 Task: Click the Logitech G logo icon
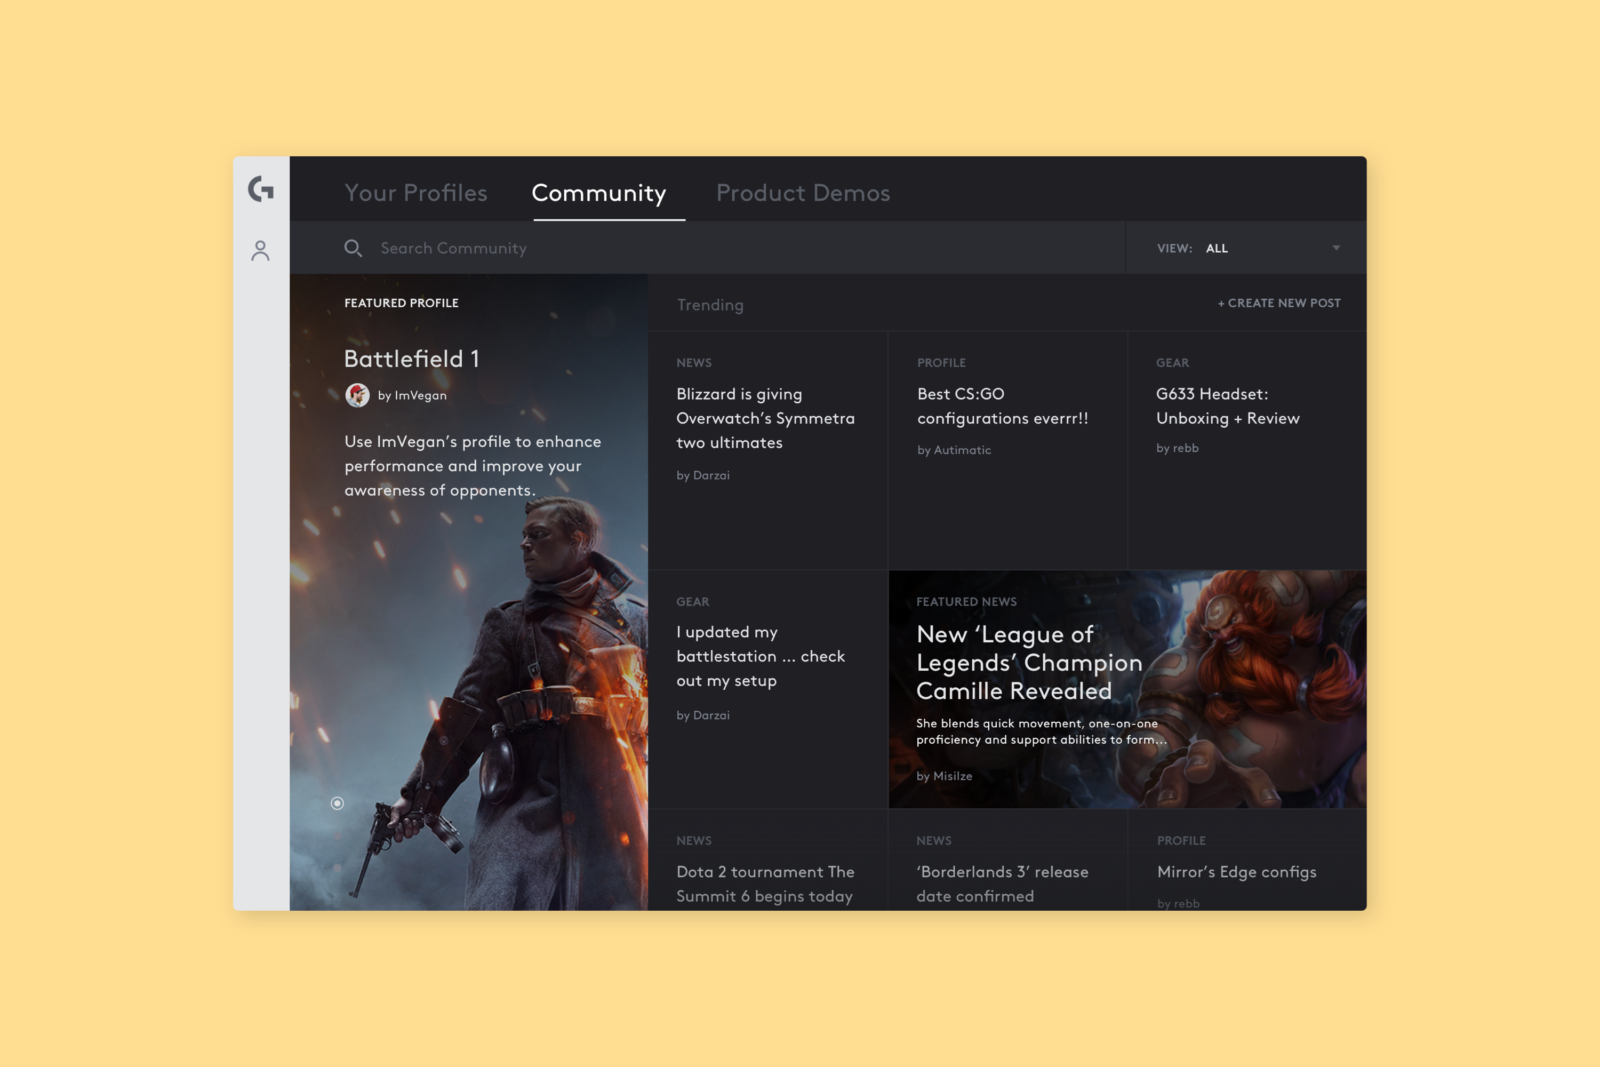(x=261, y=189)
